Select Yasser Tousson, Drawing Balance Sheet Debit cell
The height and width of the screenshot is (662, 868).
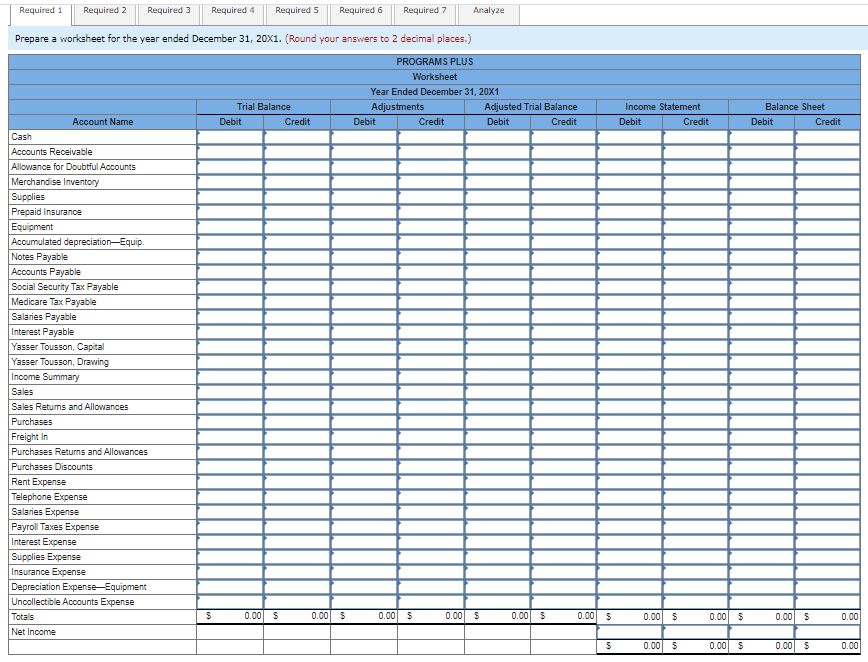pos(762,361)
